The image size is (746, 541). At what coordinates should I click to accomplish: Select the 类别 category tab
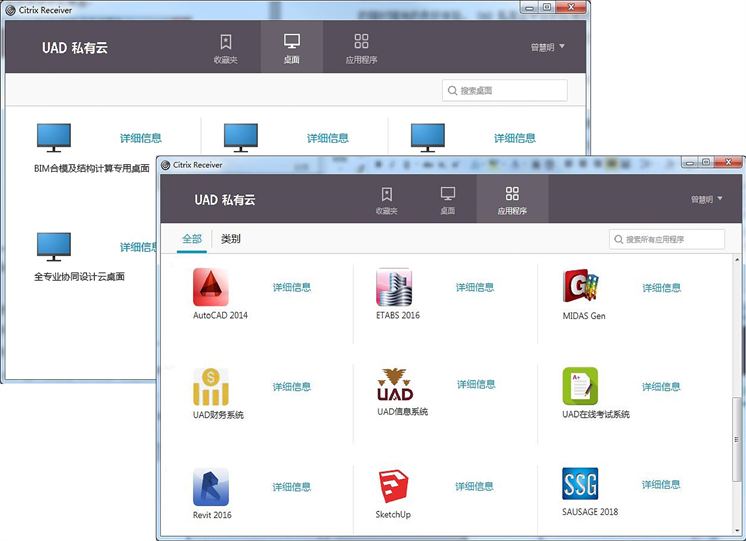coord(231,239)
